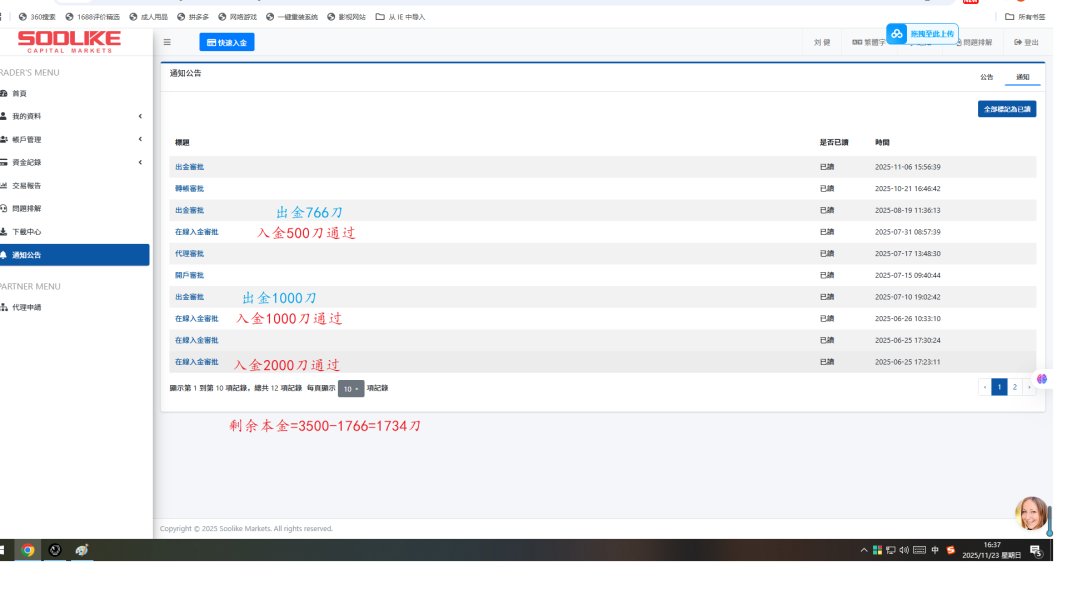Click the network tray icon
Image resolution: width=1067 pixels, height=600 pixels.
pyautogui.click(x=891, y=550)
